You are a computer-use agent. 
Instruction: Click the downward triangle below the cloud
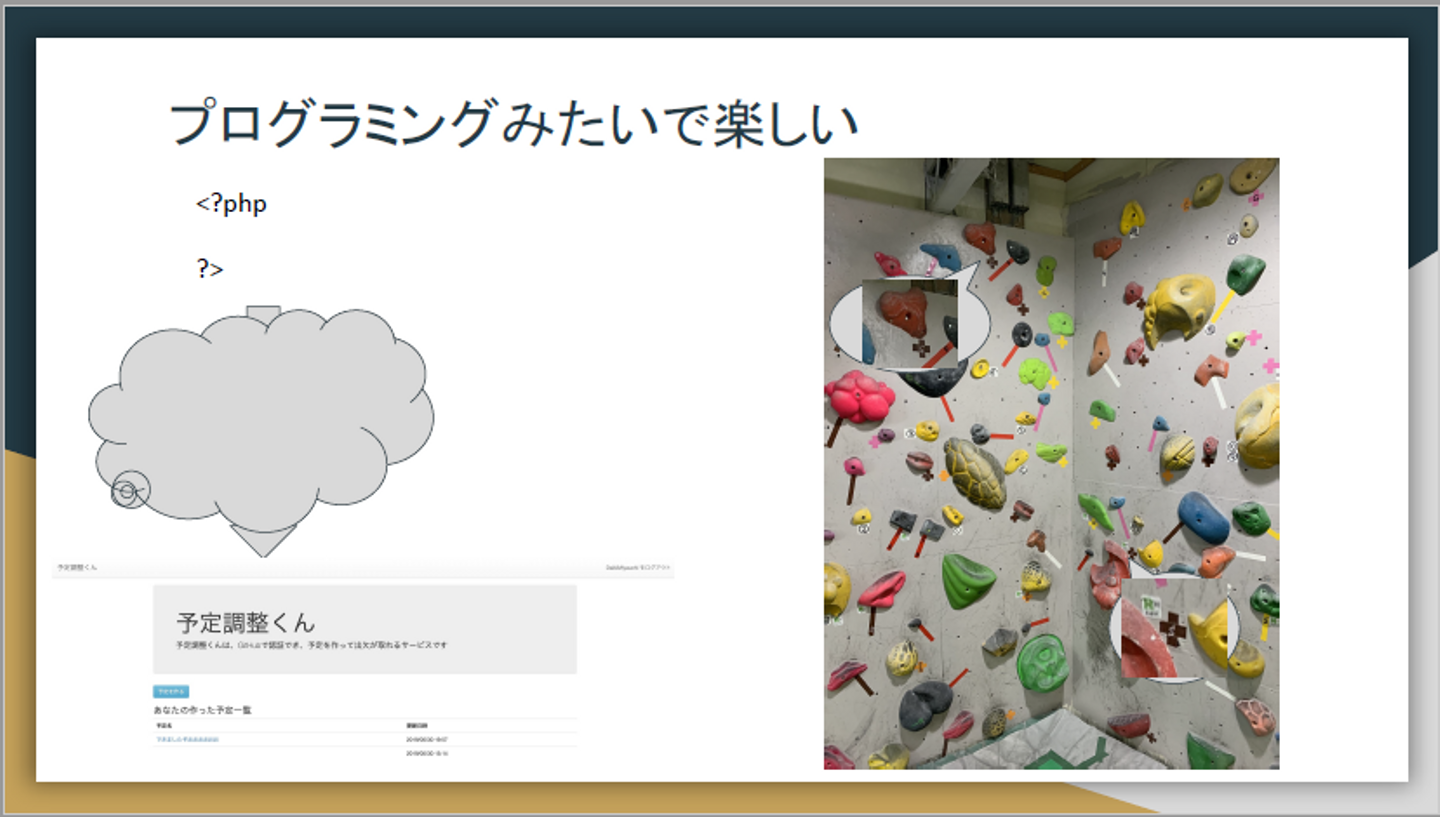pos(262,541)
